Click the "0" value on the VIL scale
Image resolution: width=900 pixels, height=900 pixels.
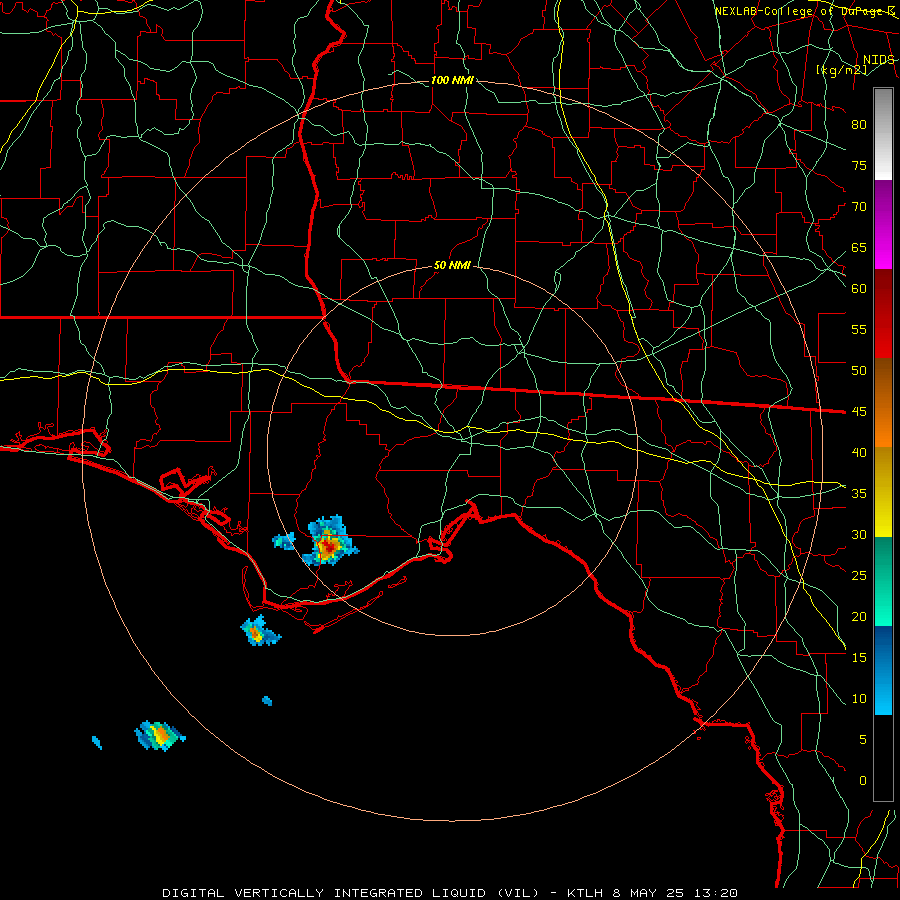click(863, 781)
